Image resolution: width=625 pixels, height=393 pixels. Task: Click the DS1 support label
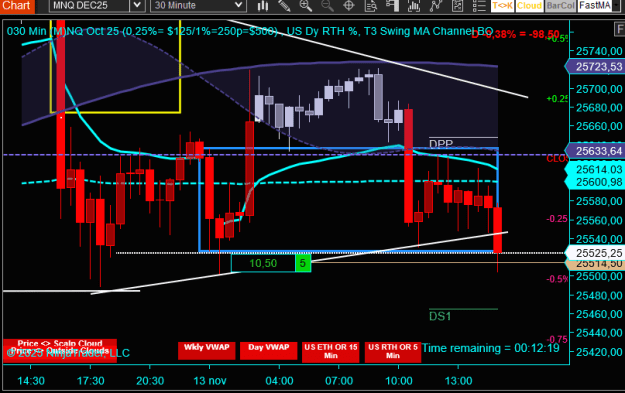coord(440,316)
